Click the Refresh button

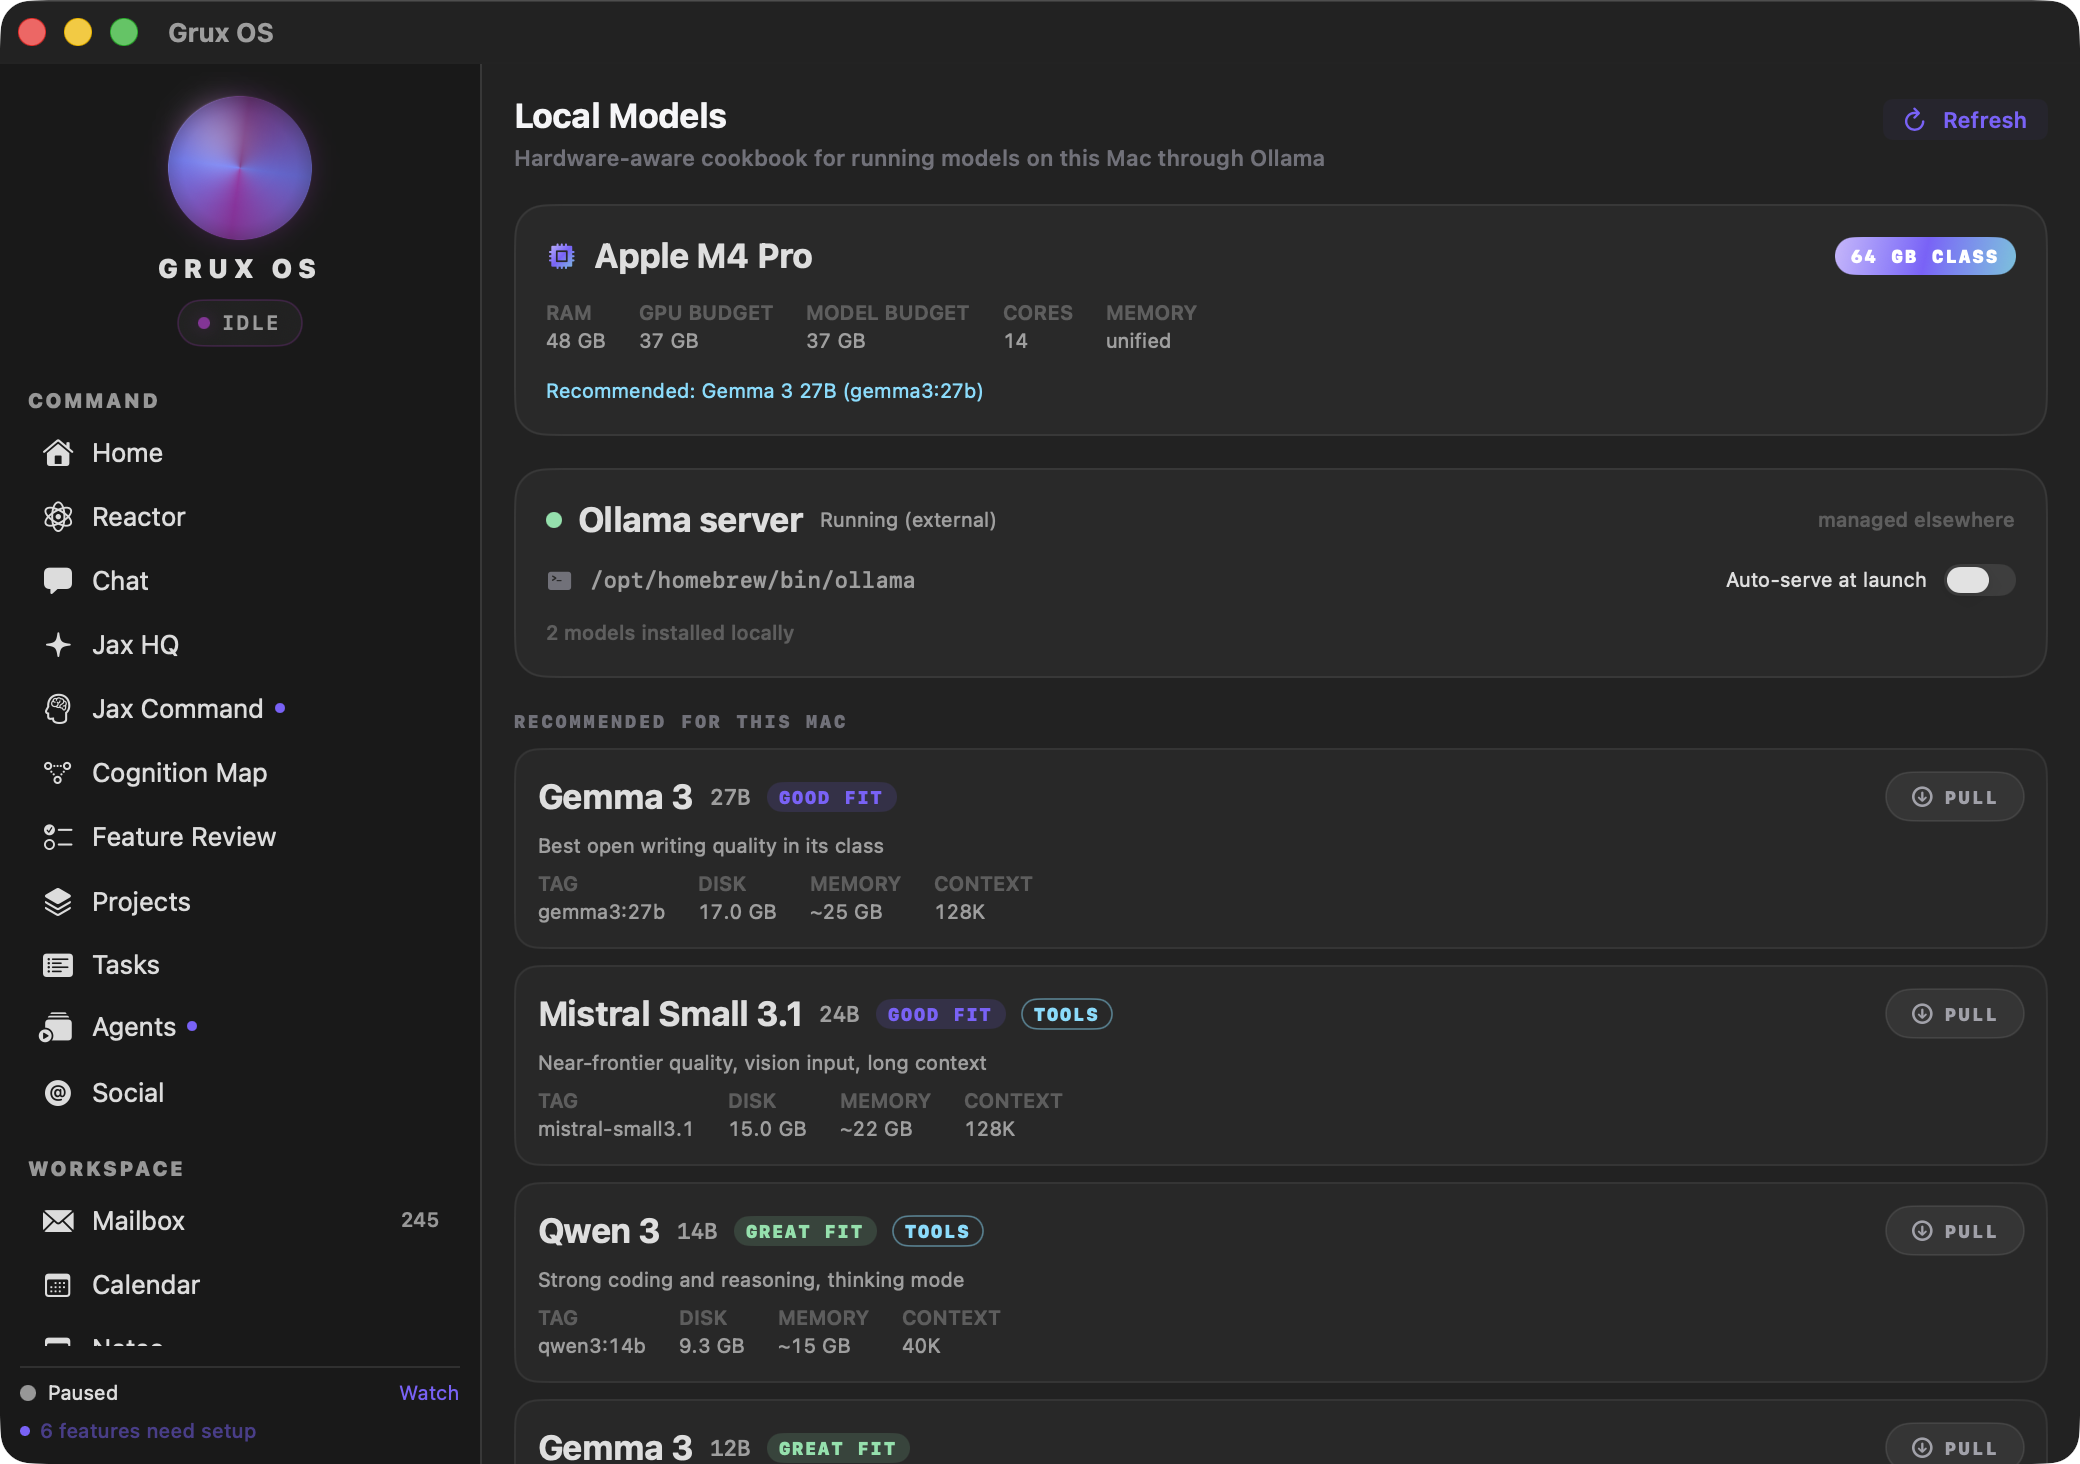pyautogui.click(x=1965, y=120)
